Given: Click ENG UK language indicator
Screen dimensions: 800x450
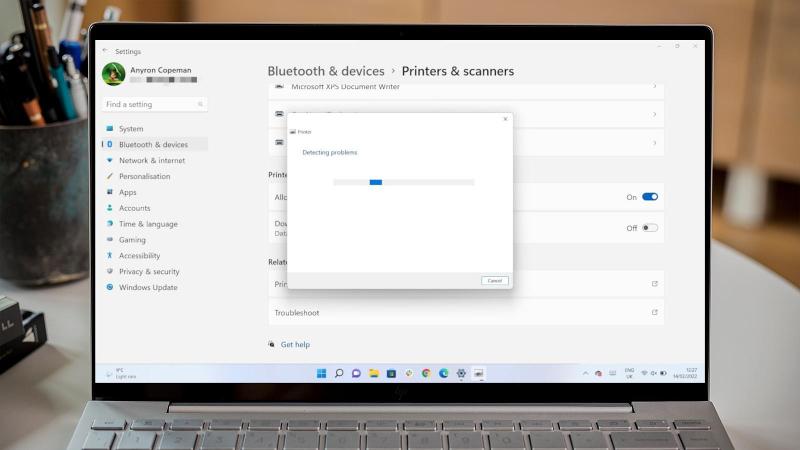Looking at the screenshot, I should tap(630, 373).
